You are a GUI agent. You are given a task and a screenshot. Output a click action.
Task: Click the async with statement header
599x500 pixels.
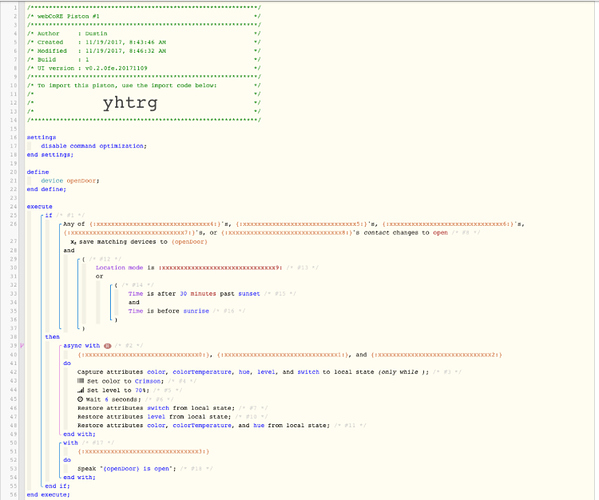(x=82, y=346)
